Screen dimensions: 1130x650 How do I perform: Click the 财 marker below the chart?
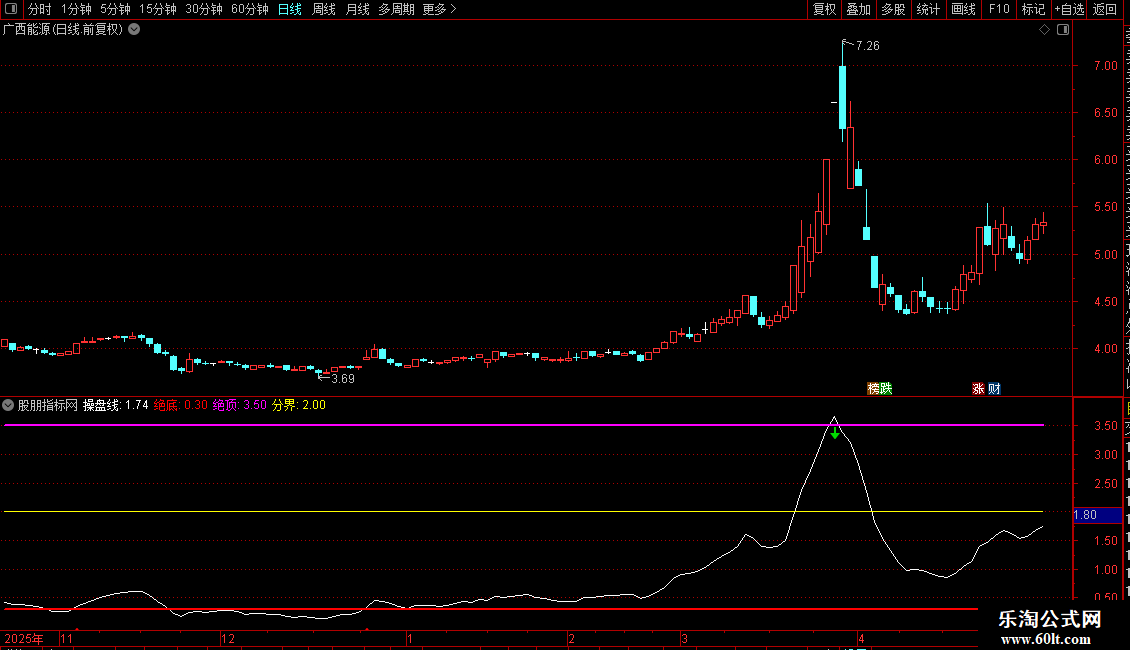(995, 388)
